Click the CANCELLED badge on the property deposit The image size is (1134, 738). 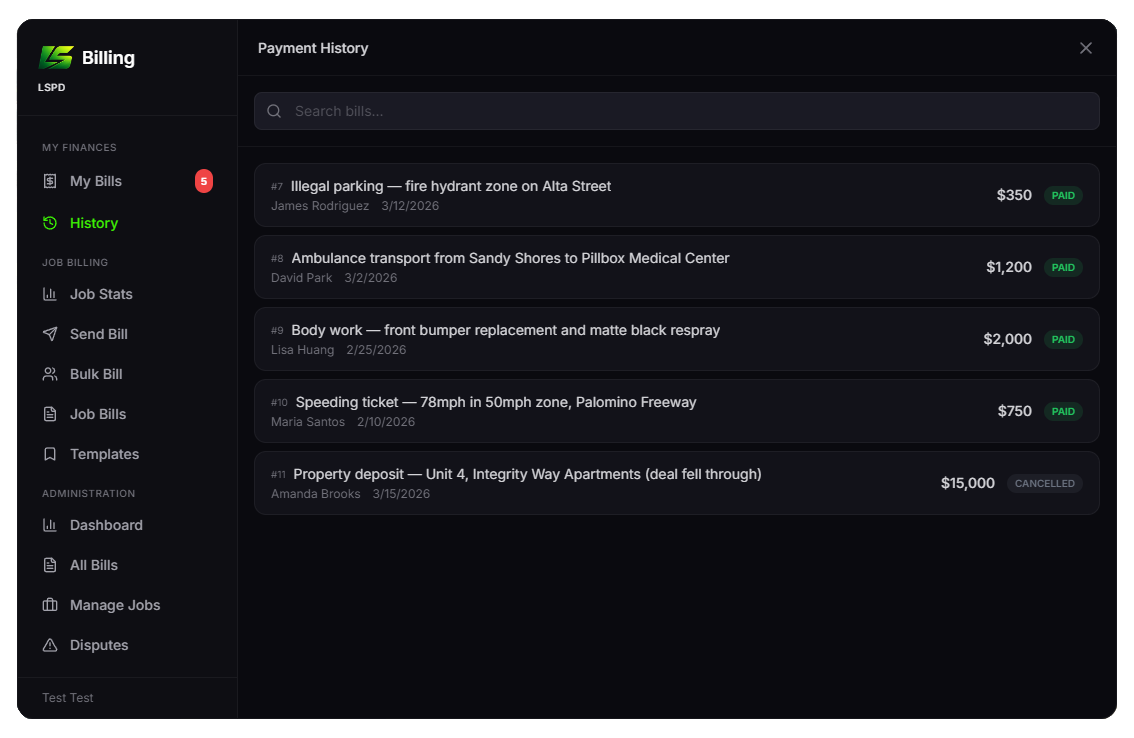click(x=1044, y=483)
